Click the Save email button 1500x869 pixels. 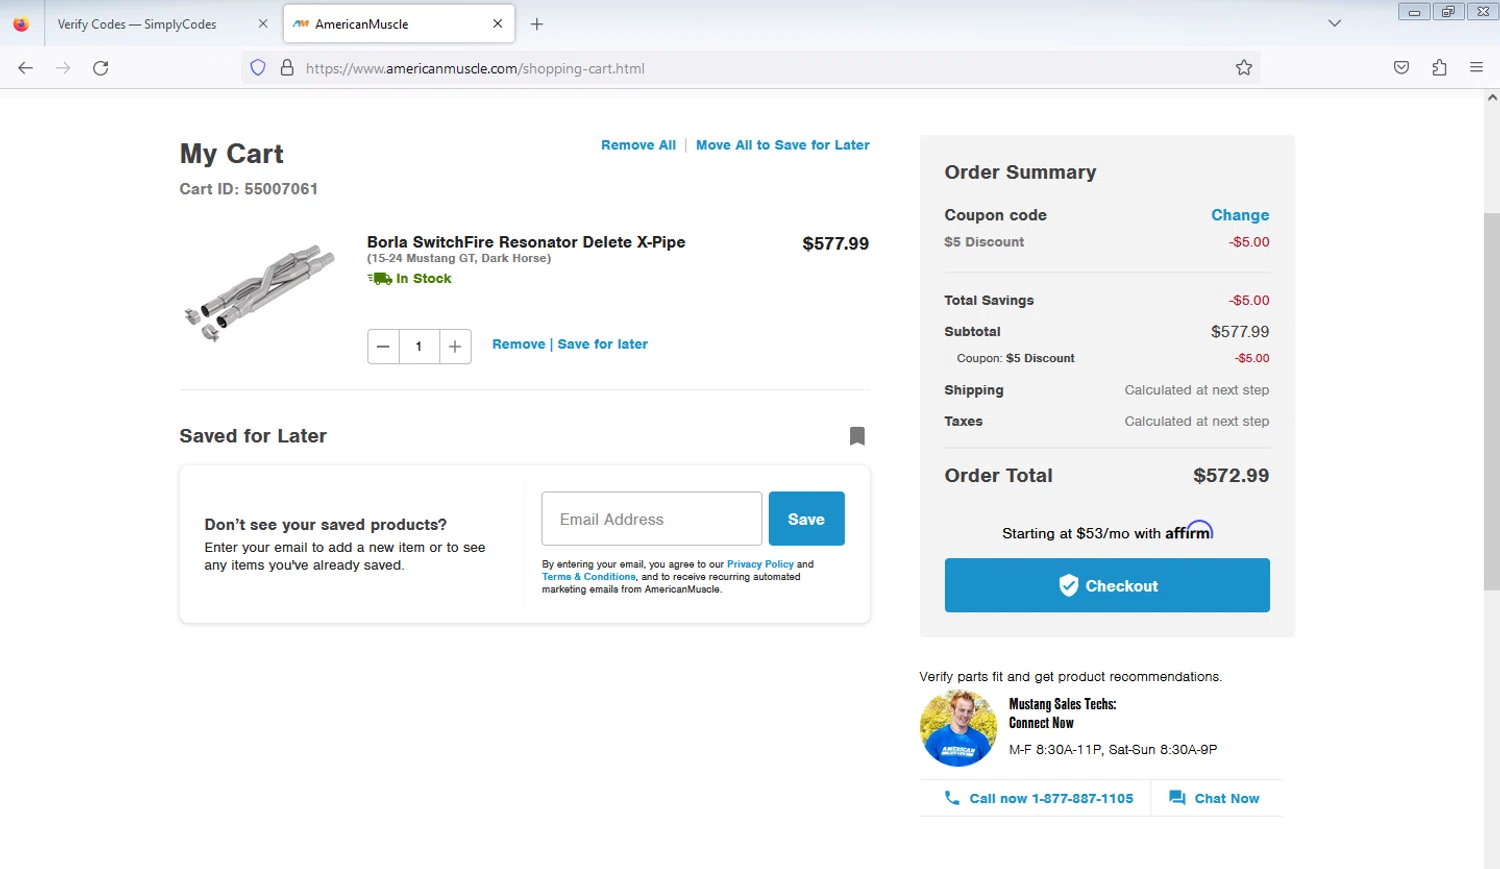click(806, 519)
